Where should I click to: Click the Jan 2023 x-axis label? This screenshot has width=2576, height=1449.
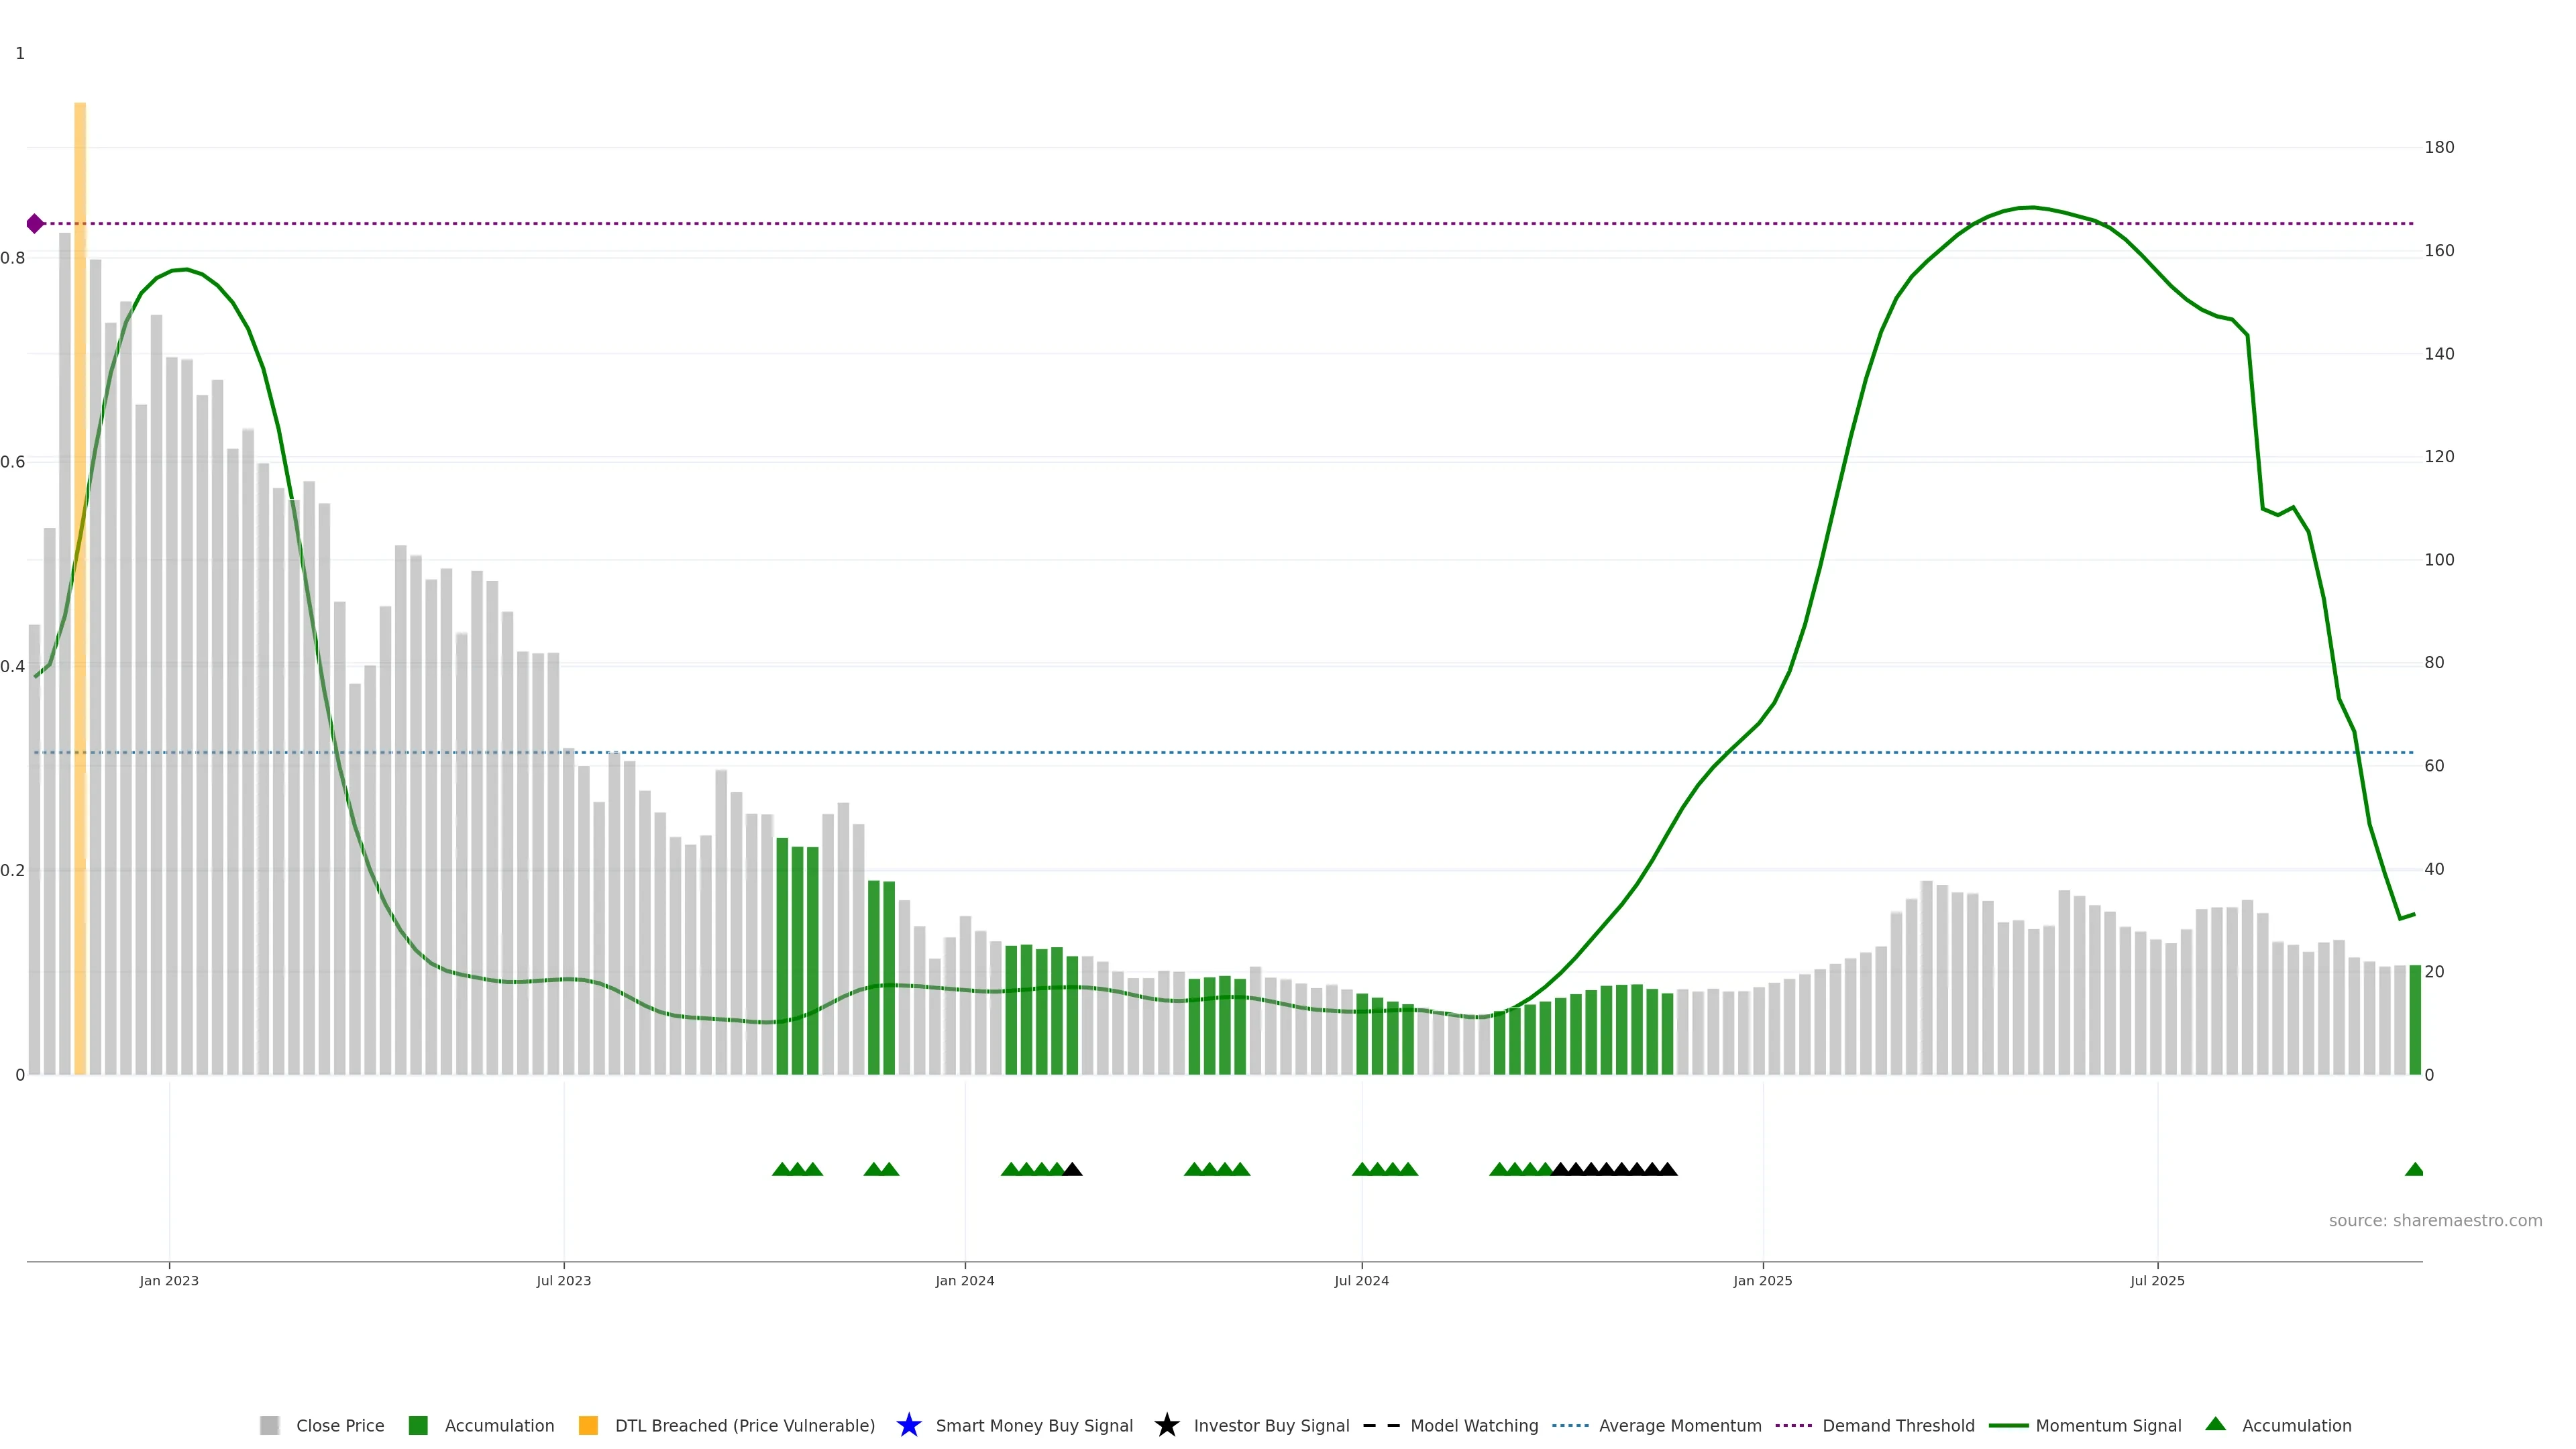[169, 1280]
